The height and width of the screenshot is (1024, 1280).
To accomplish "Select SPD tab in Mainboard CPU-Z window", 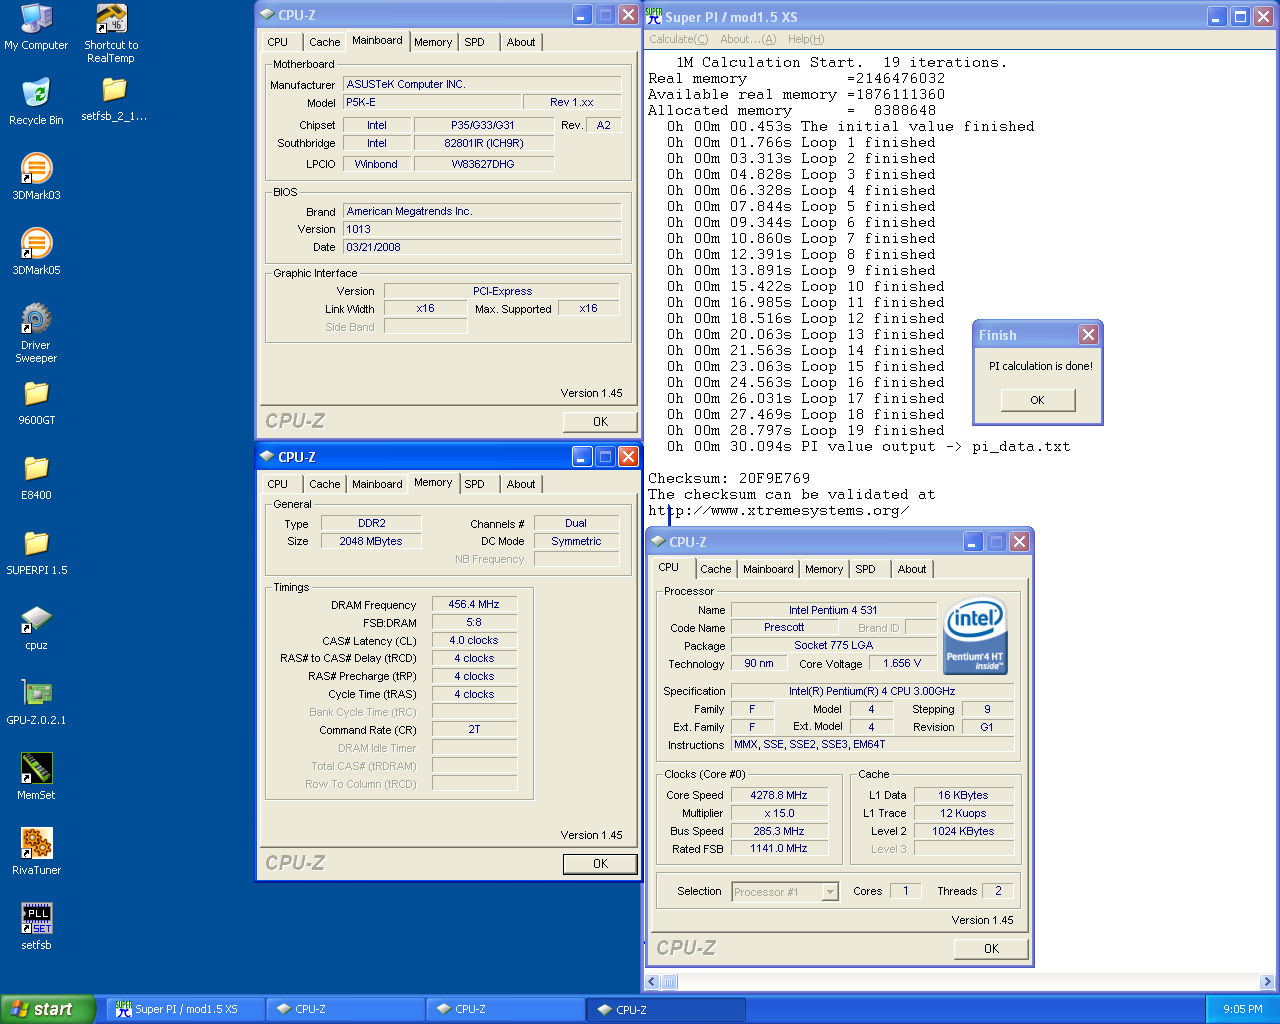I will [475, 42].
